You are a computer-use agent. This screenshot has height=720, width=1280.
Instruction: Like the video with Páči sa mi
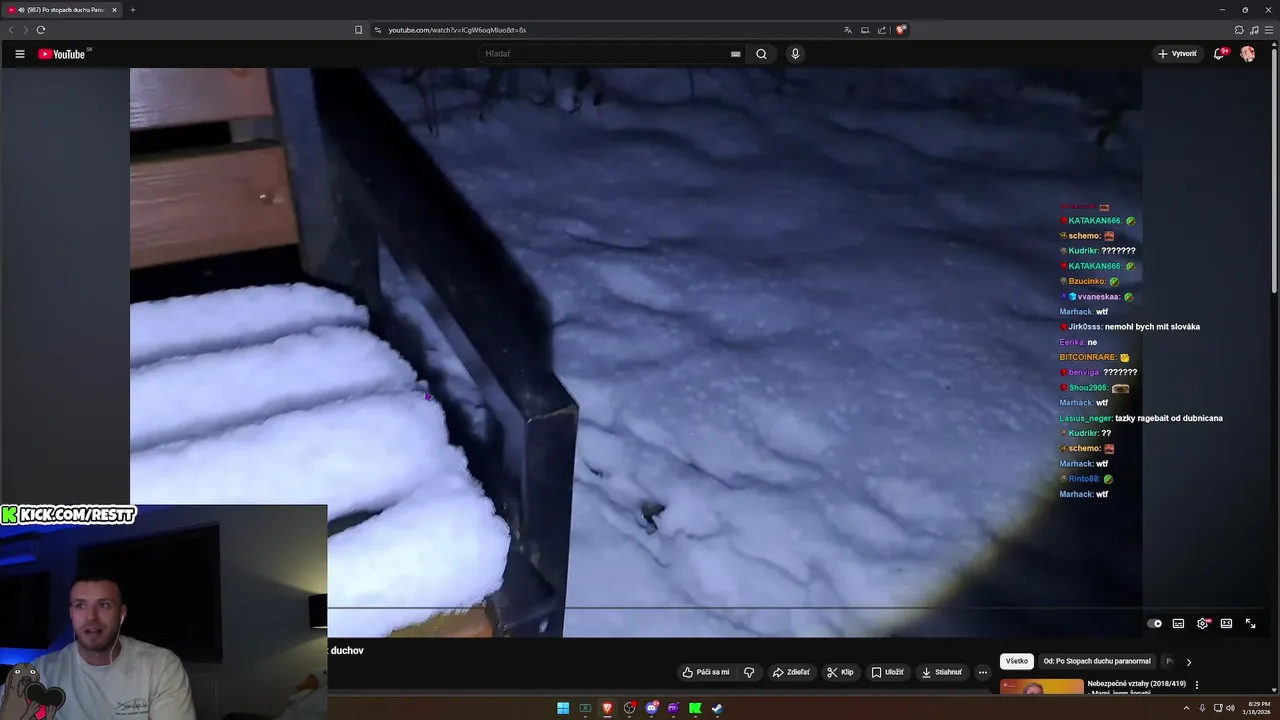pos(705,672)
